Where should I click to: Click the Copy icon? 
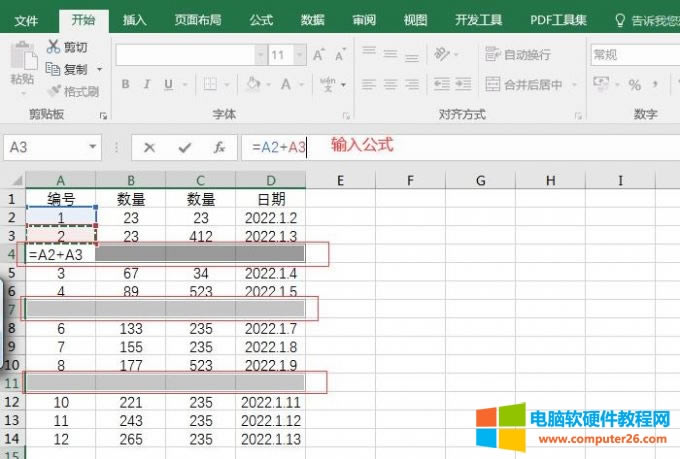(x=53, y=69)
